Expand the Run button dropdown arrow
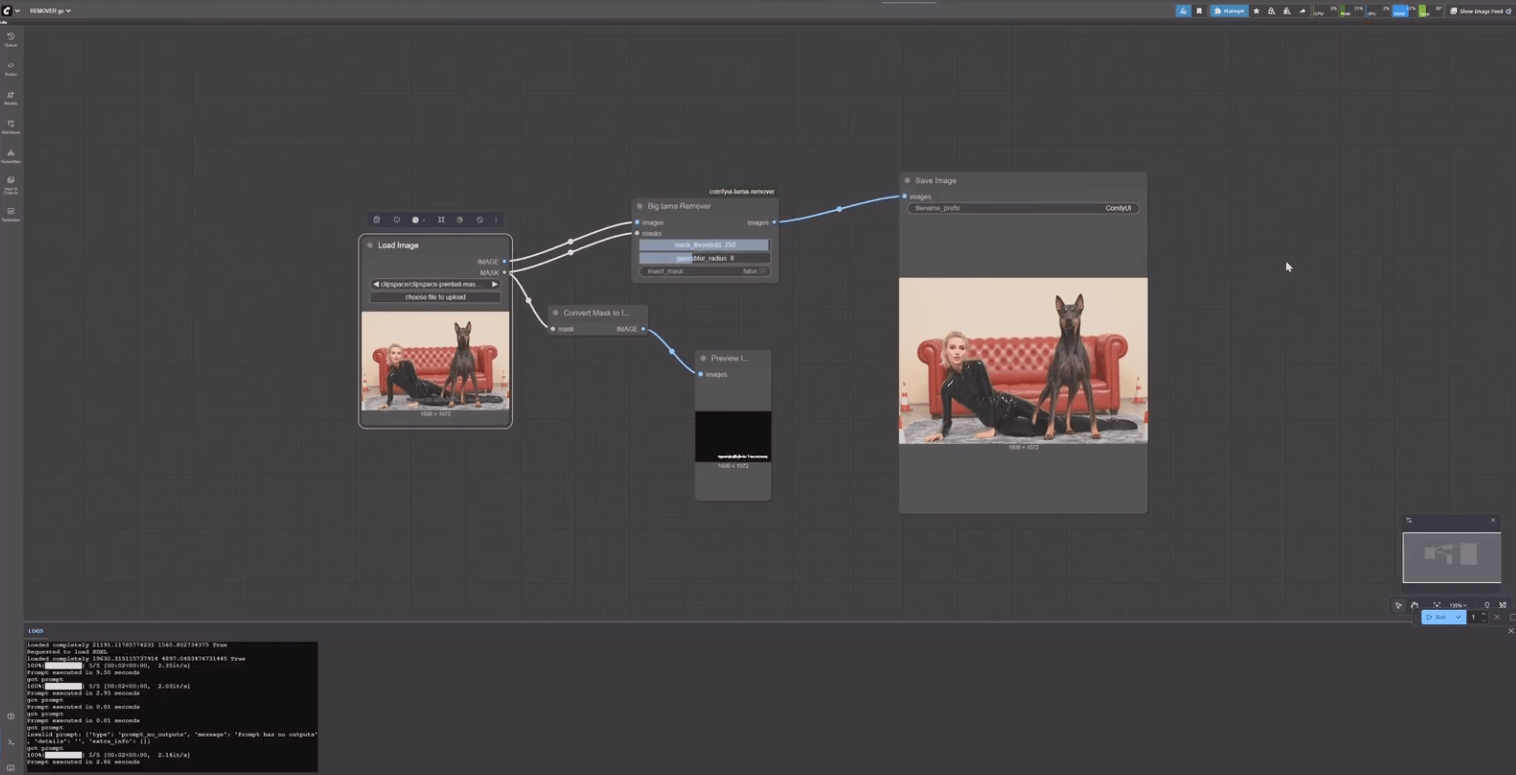 click(1458, 617)
